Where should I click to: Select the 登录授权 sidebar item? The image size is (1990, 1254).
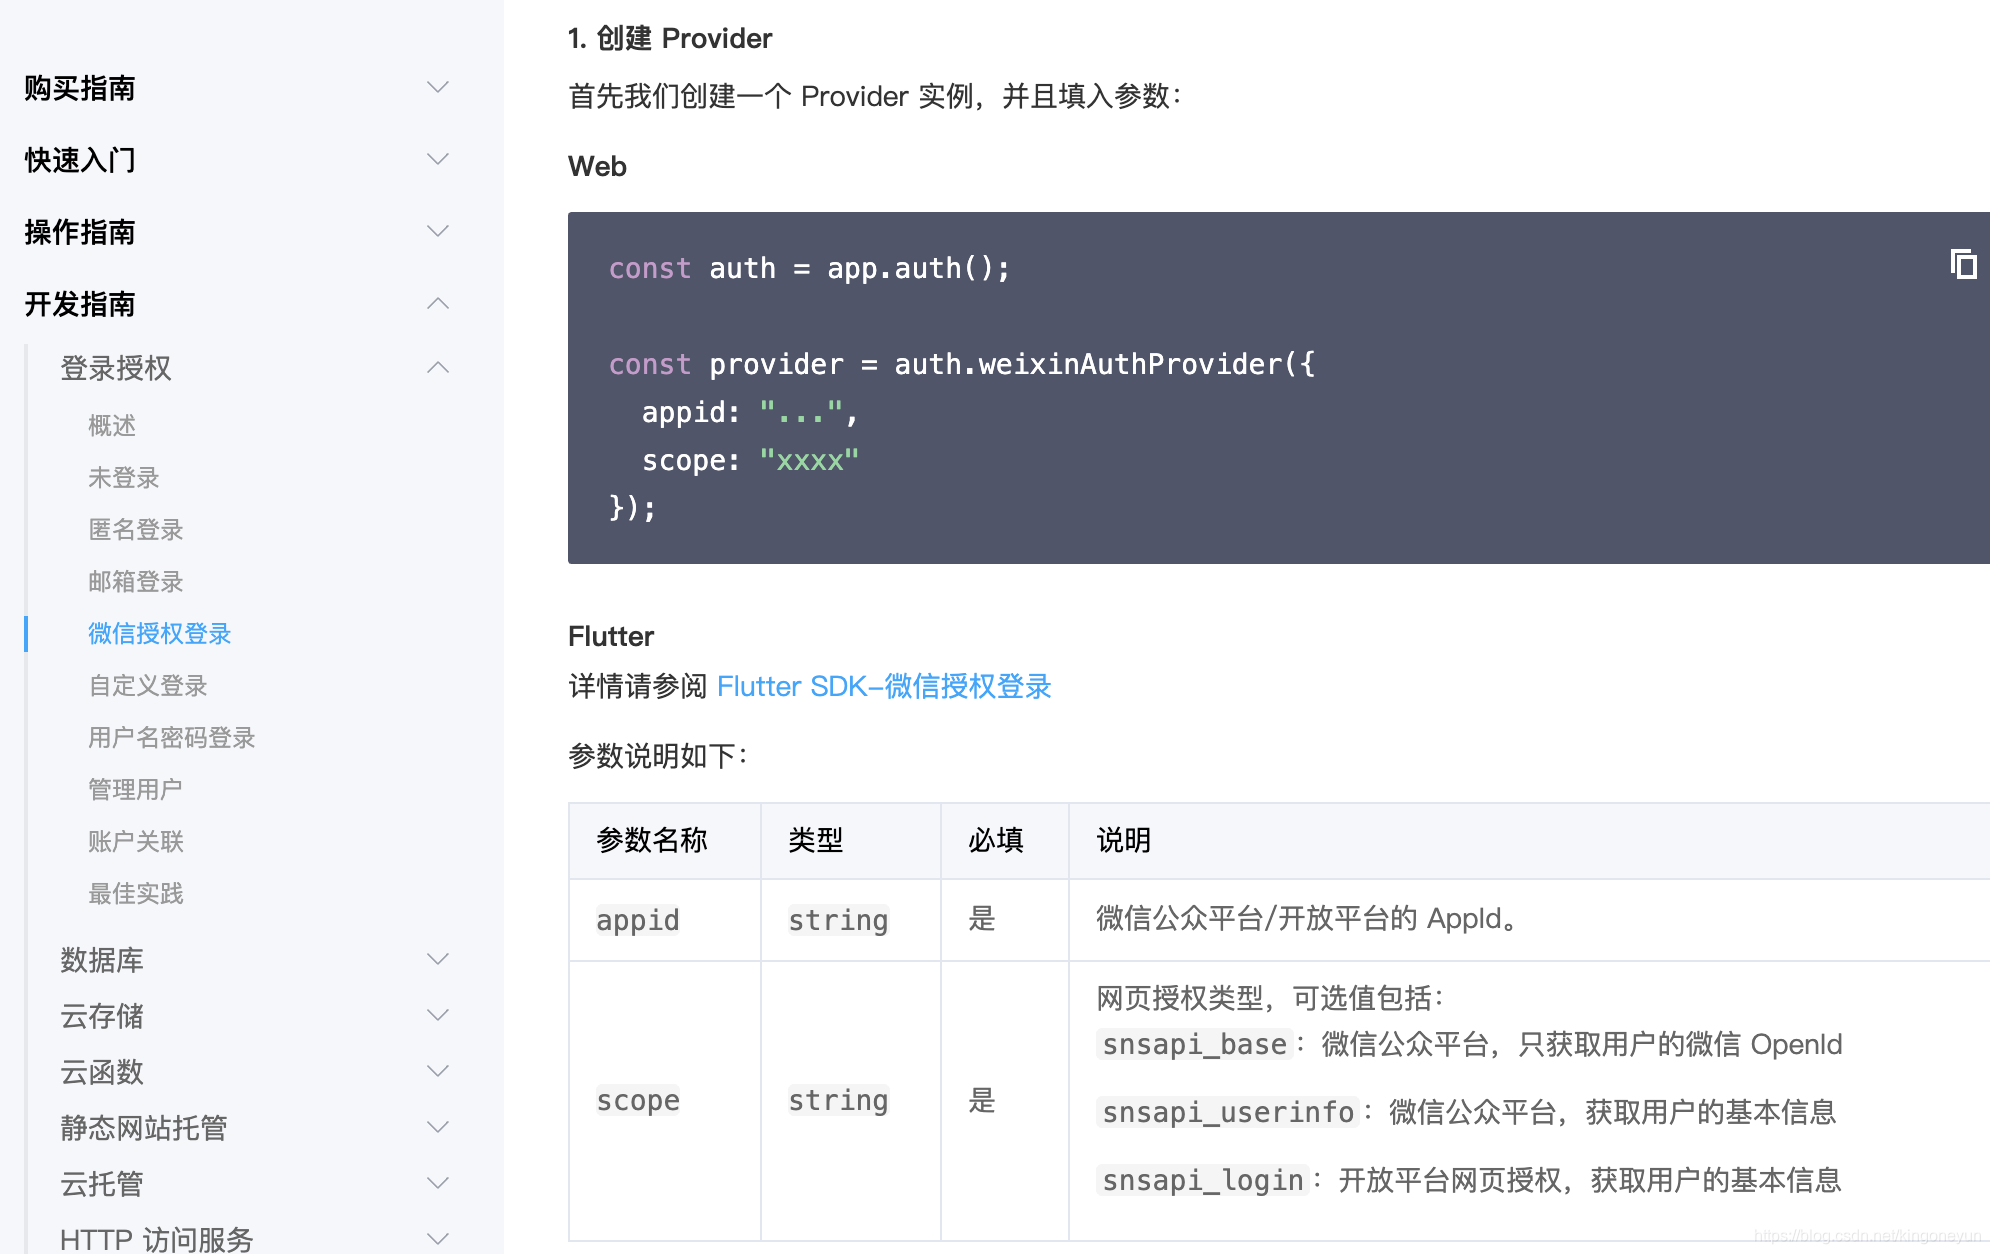tap(116, 368)
